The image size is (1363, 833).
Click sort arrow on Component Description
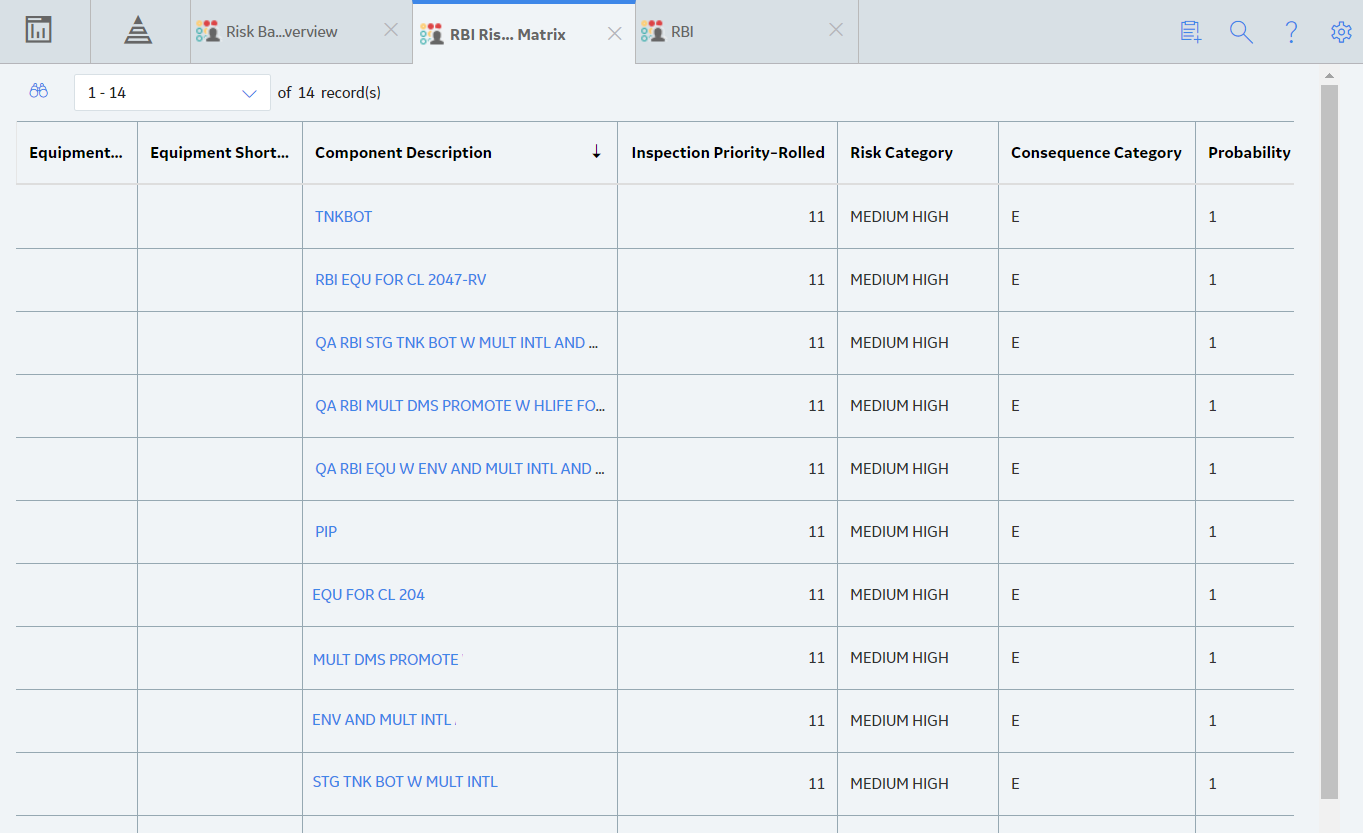[597, 152]
